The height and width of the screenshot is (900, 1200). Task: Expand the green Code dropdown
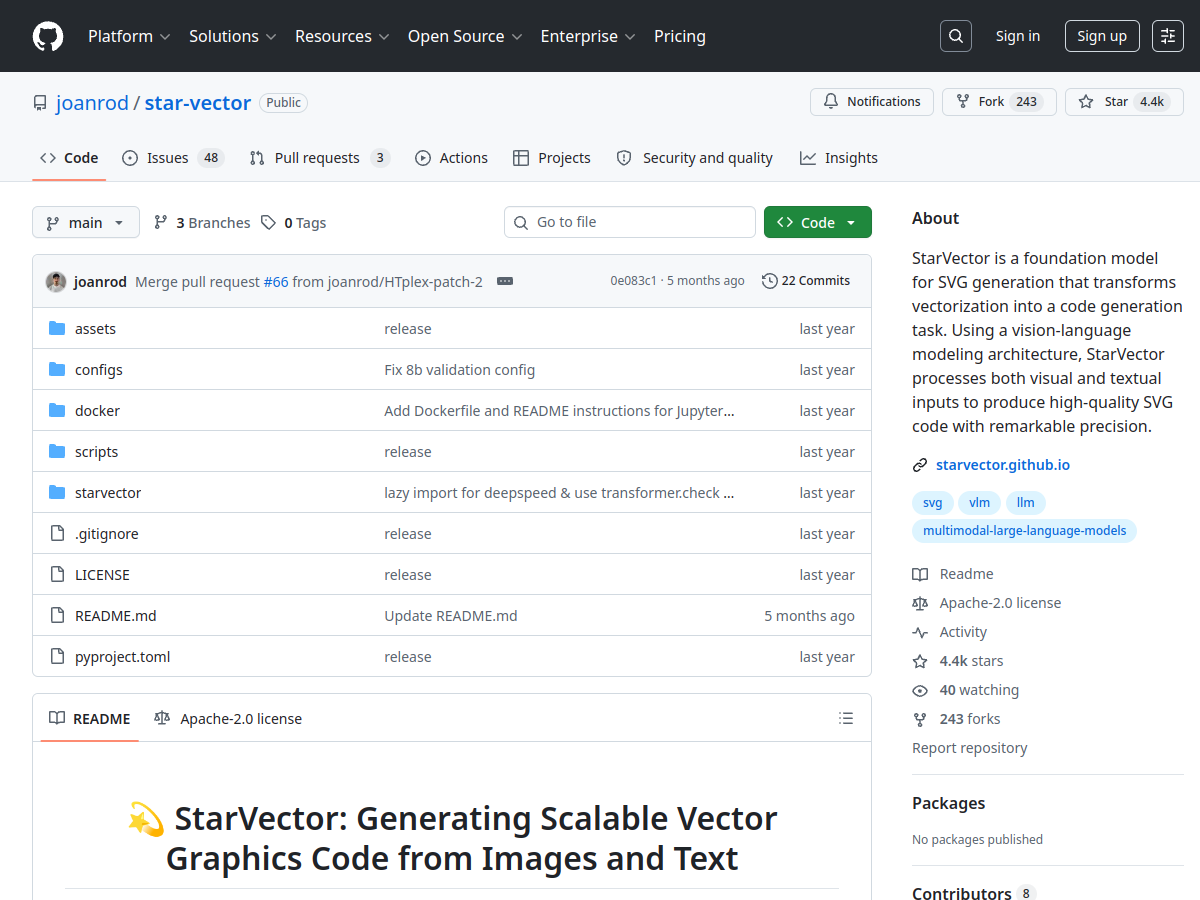(817, 221)
